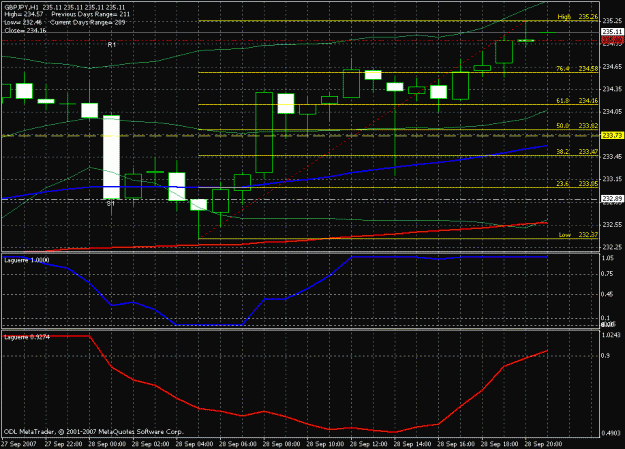
Task: Click the '27 Sep 22:00' time axis label
Action: [x=63, y=444]
